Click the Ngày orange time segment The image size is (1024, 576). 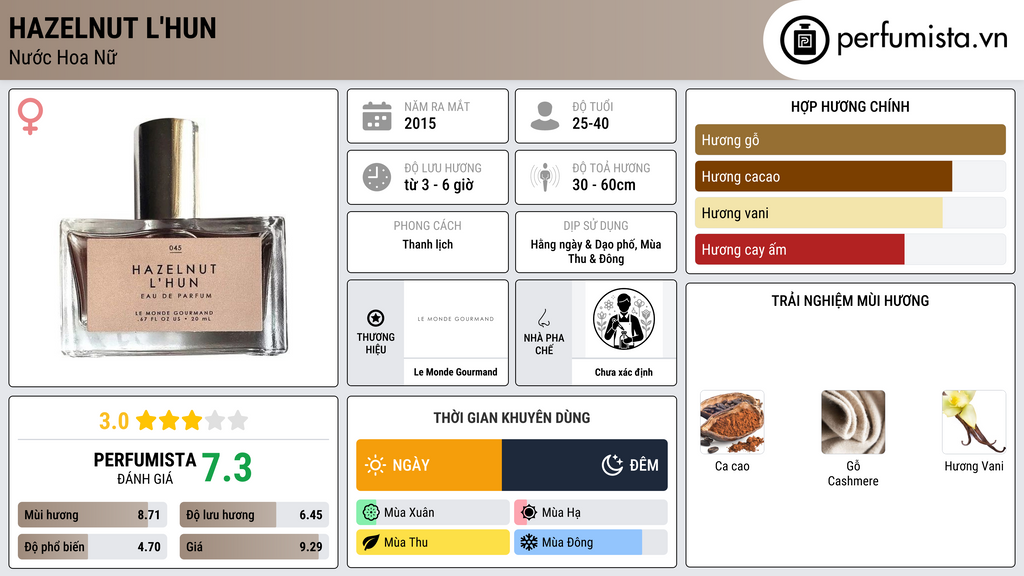point(429,465)
